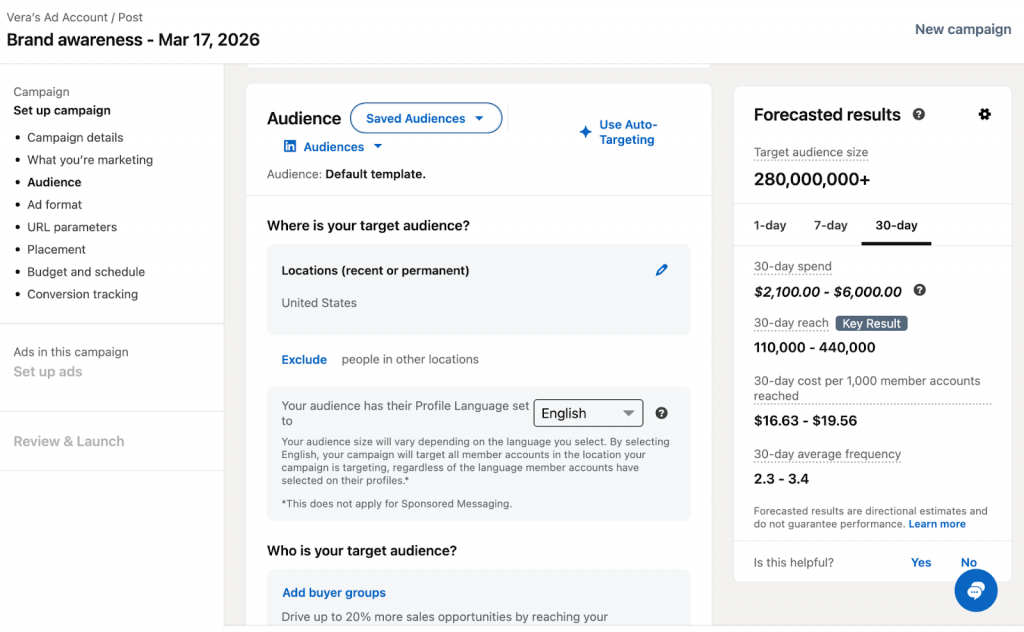Select the 30-day forecast tab

click(895, 225)
